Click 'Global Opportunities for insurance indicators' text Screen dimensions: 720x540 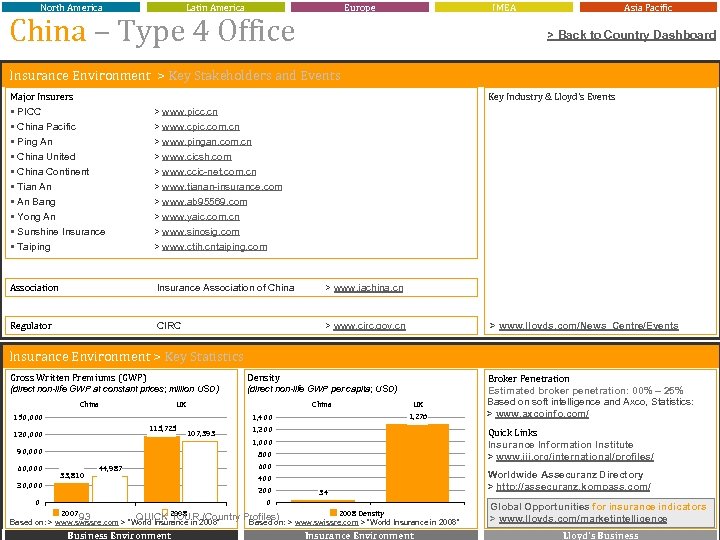[x=598, y=506]
